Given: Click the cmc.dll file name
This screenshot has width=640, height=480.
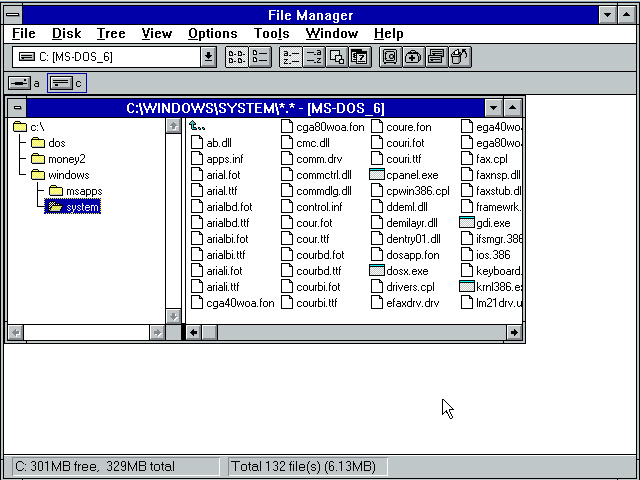Looking at the screenshot, I should [313, 143].
